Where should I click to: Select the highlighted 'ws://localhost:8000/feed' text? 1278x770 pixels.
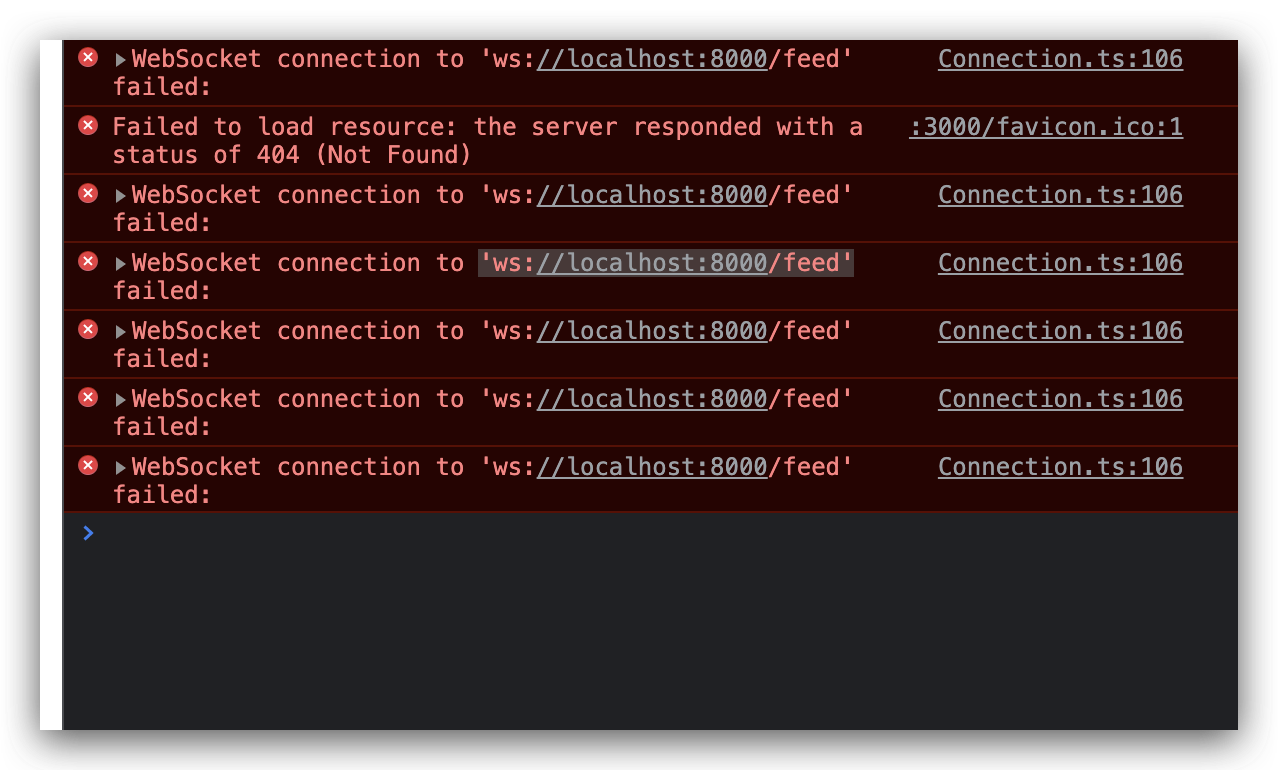click(665, 262)
